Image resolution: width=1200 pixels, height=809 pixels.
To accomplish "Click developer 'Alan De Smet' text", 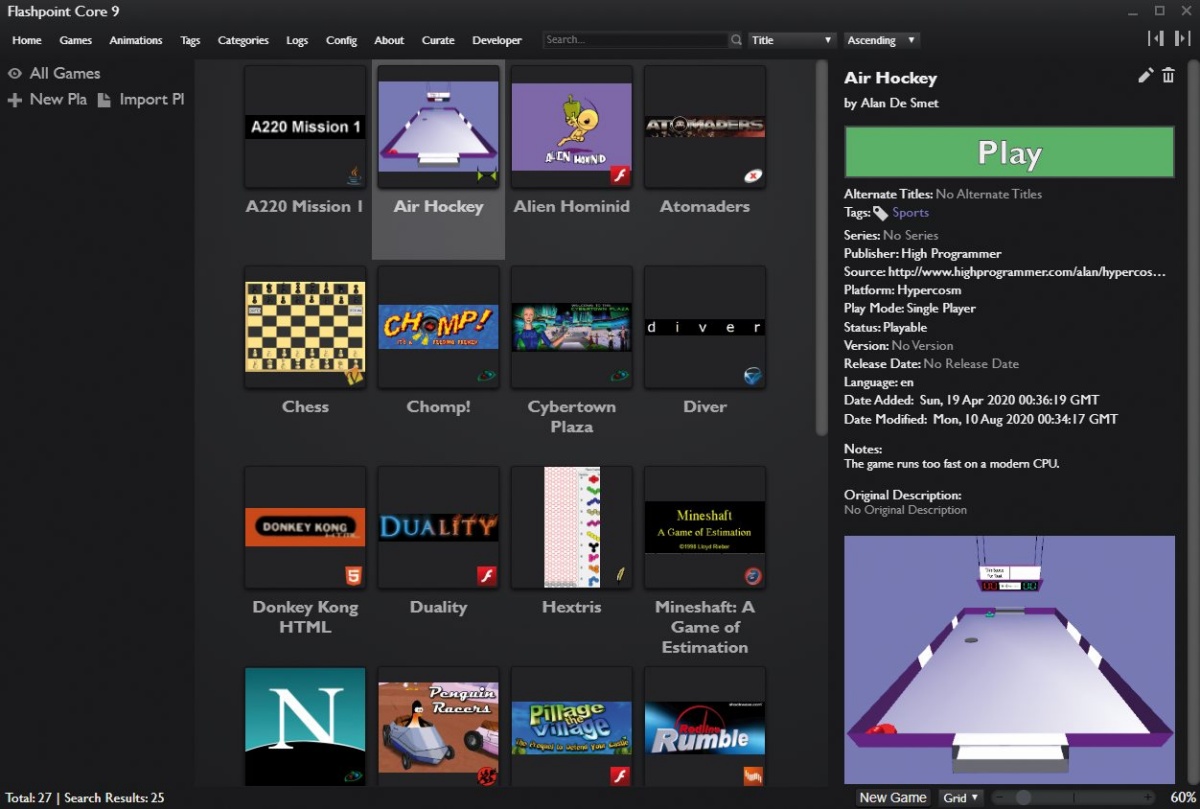I will (899, 103).
